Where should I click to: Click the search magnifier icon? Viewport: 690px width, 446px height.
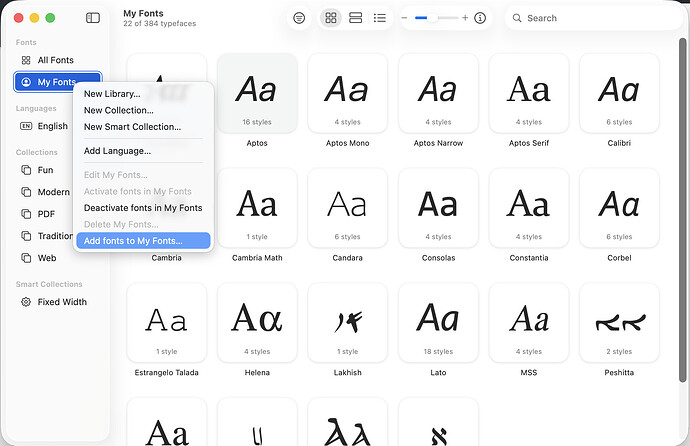tap(517, 18)
